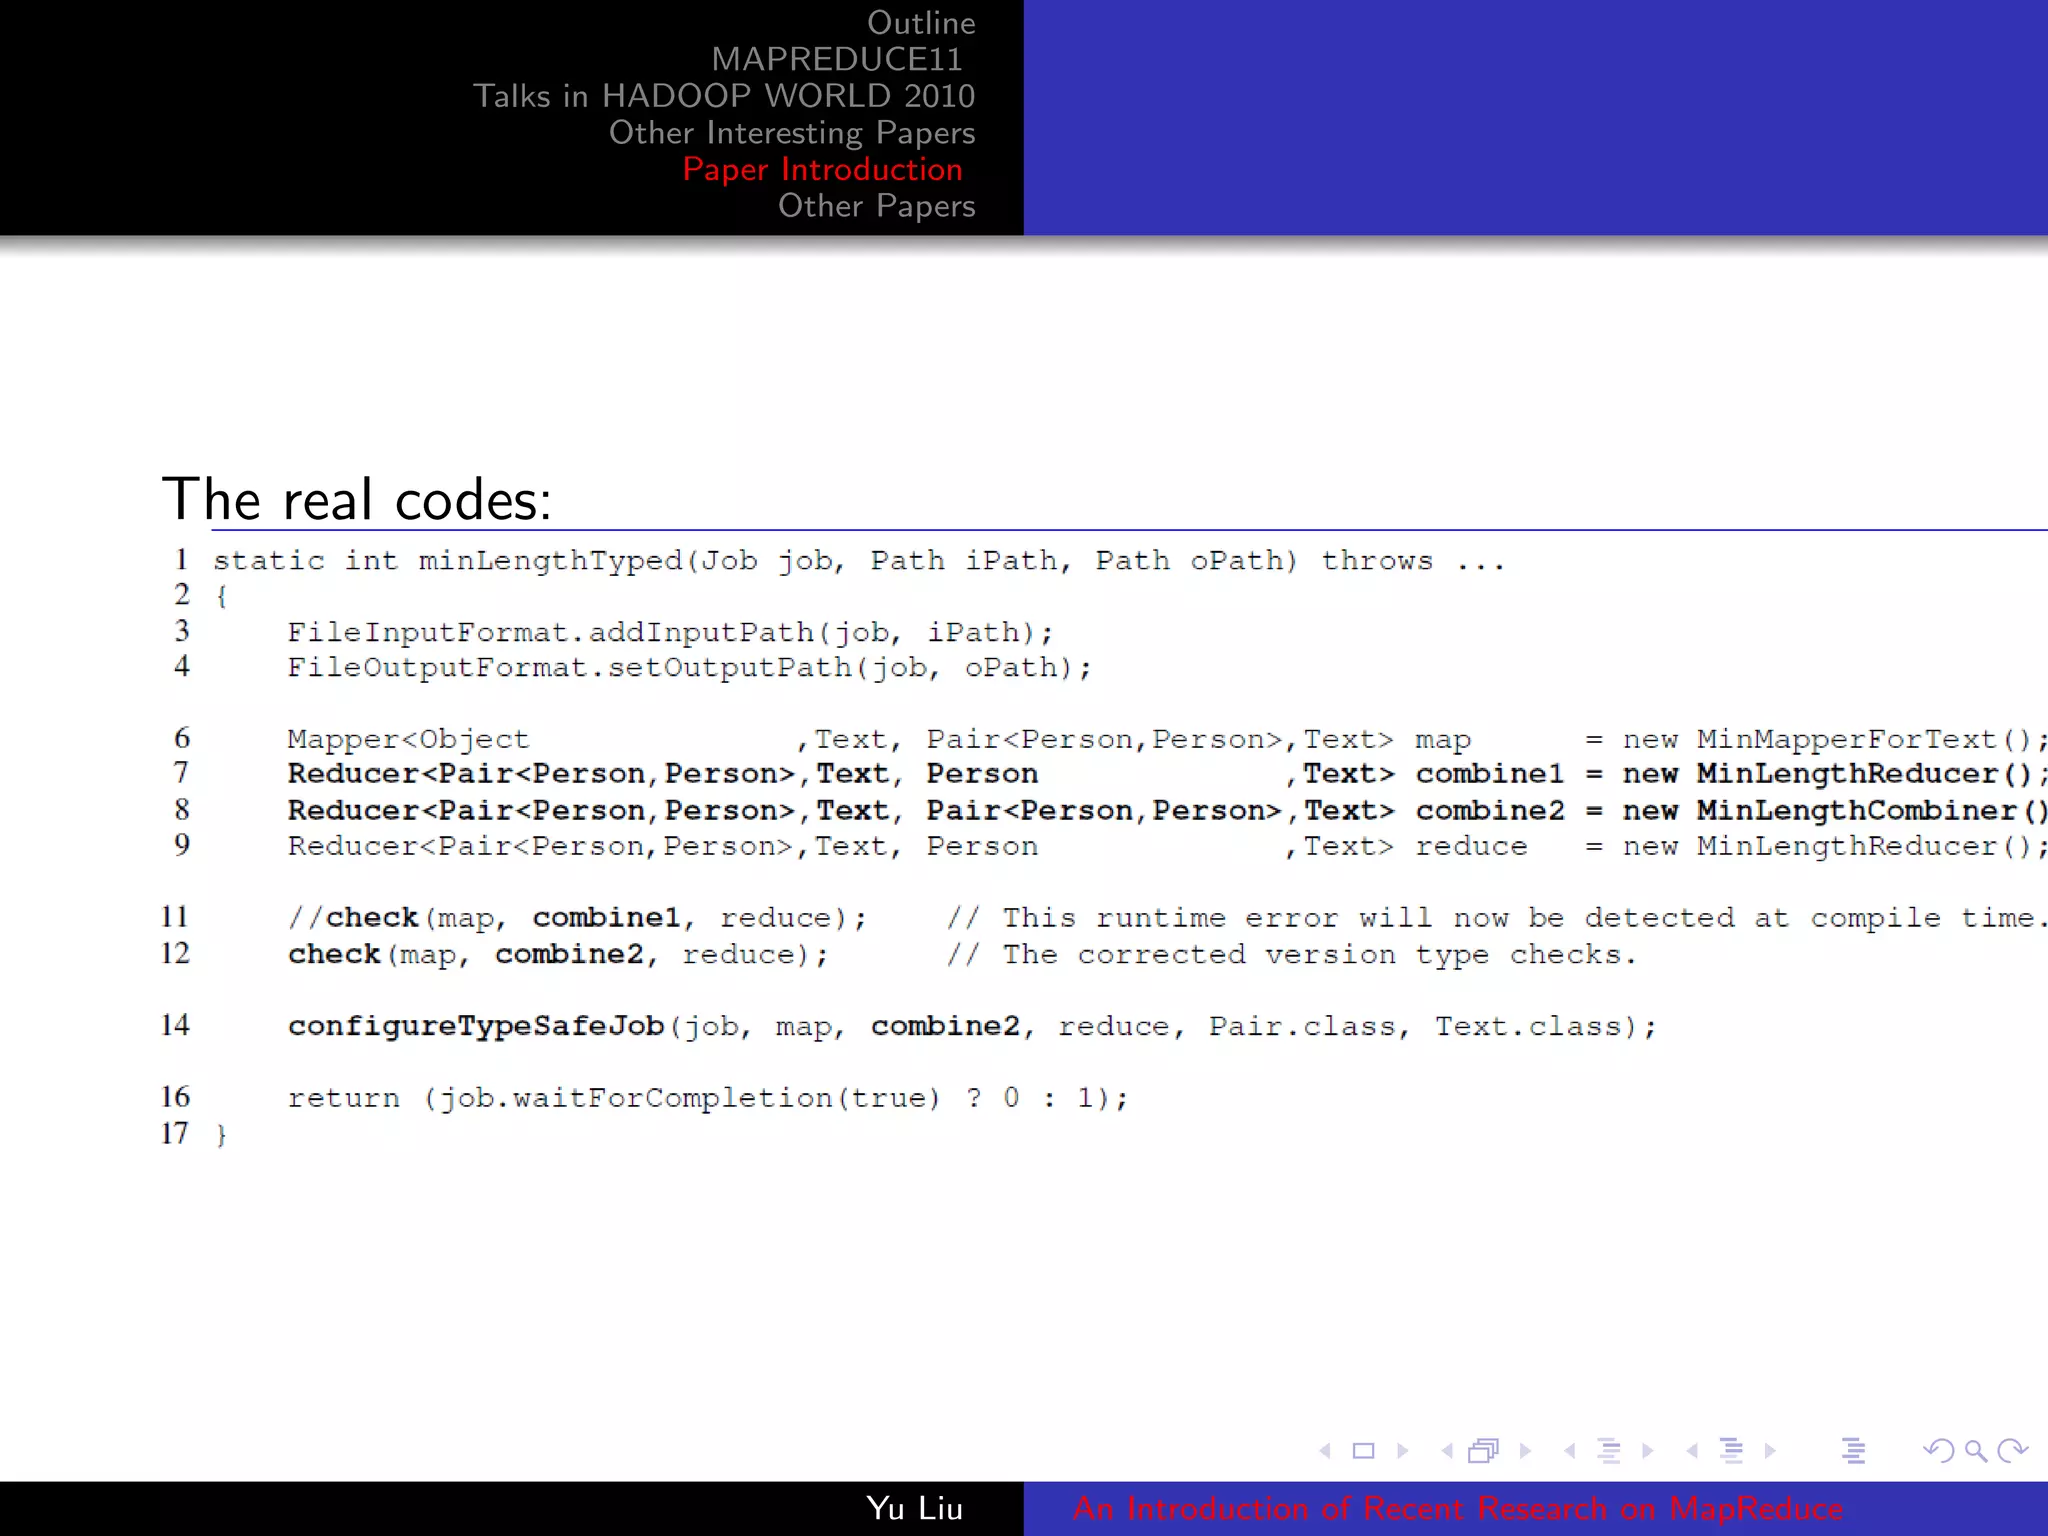Click the previous frame arrow
The width and height of the screenshot is (2048, 1536).
1447,1451
